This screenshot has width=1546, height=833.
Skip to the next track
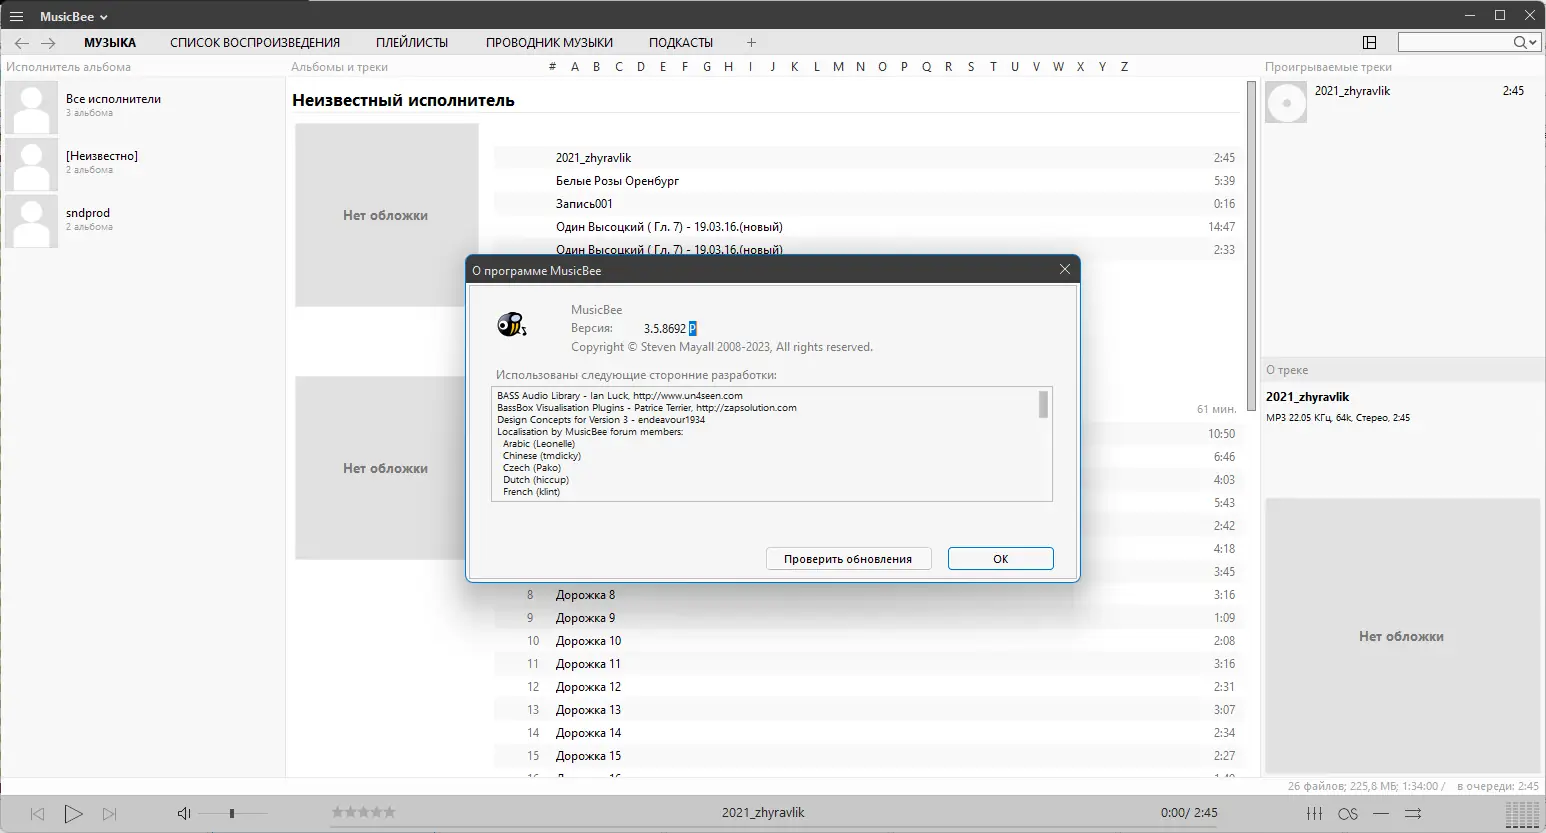[110, 814]
